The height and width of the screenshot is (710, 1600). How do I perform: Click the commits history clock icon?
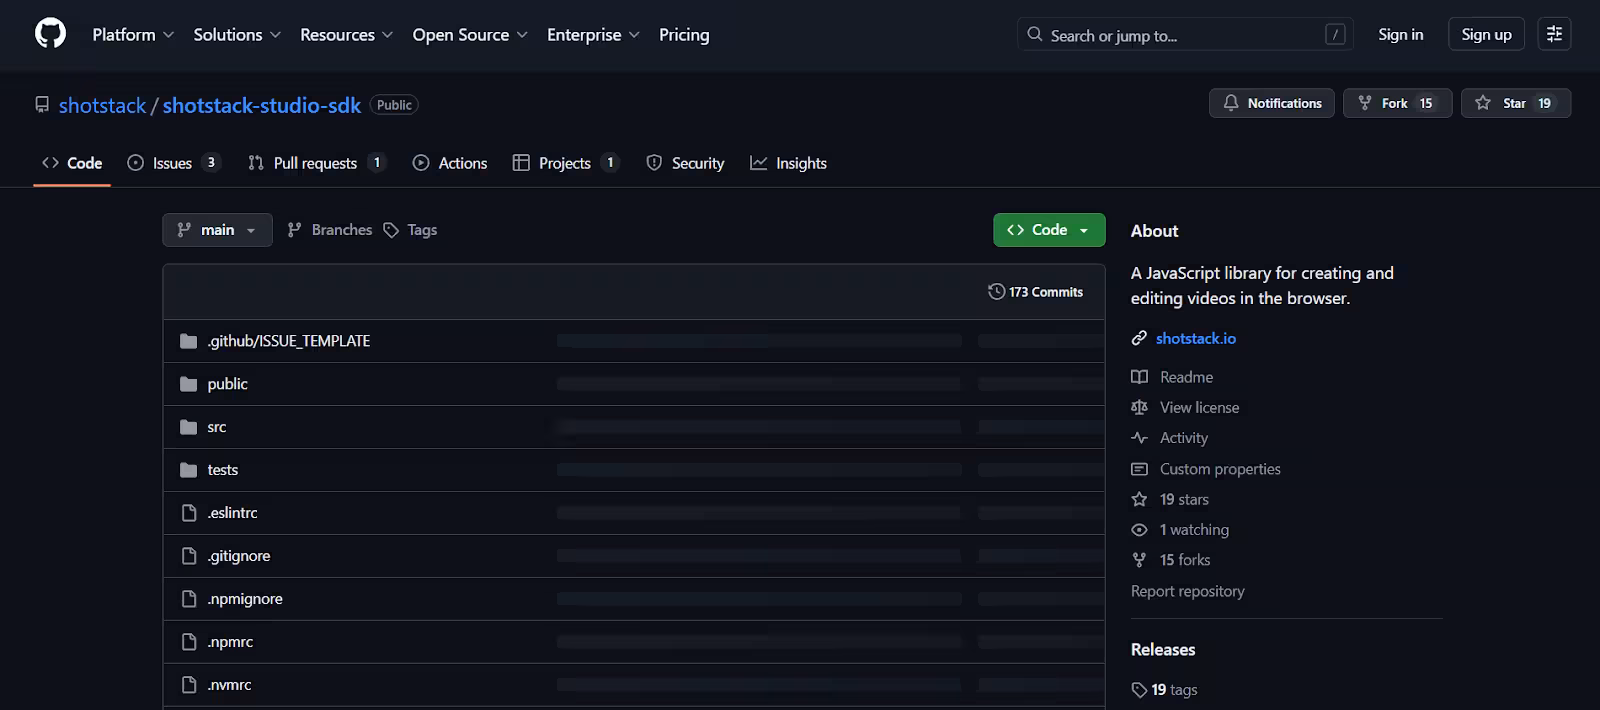pos(996,292)
